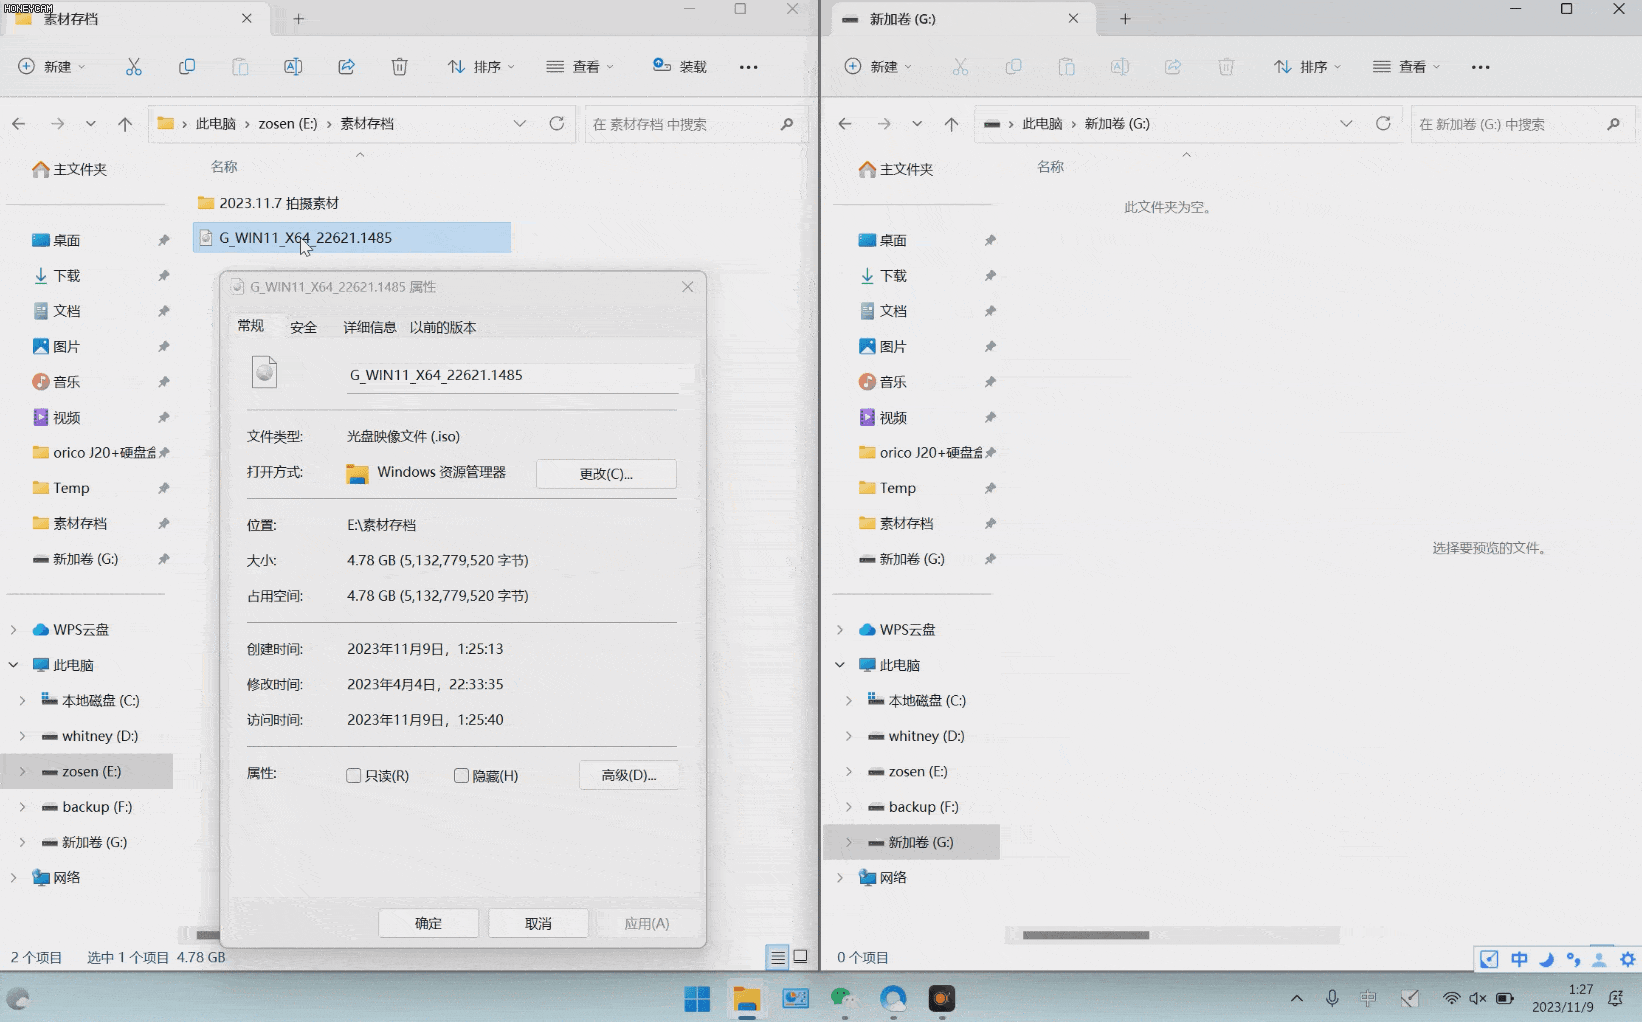Image resolution: width=1642 pixels, height=1022 pixels.
Task: Select the G_WIN11_X64_22621.1485 file in the list
Action: click(352, 238)
